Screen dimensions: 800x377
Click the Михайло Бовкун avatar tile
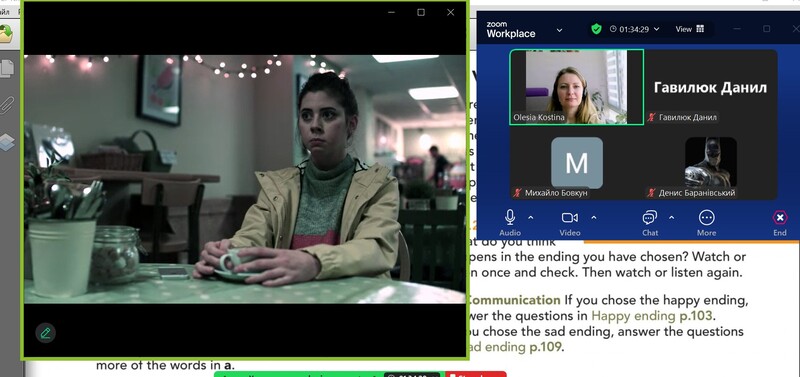click(x=577, y=163)
